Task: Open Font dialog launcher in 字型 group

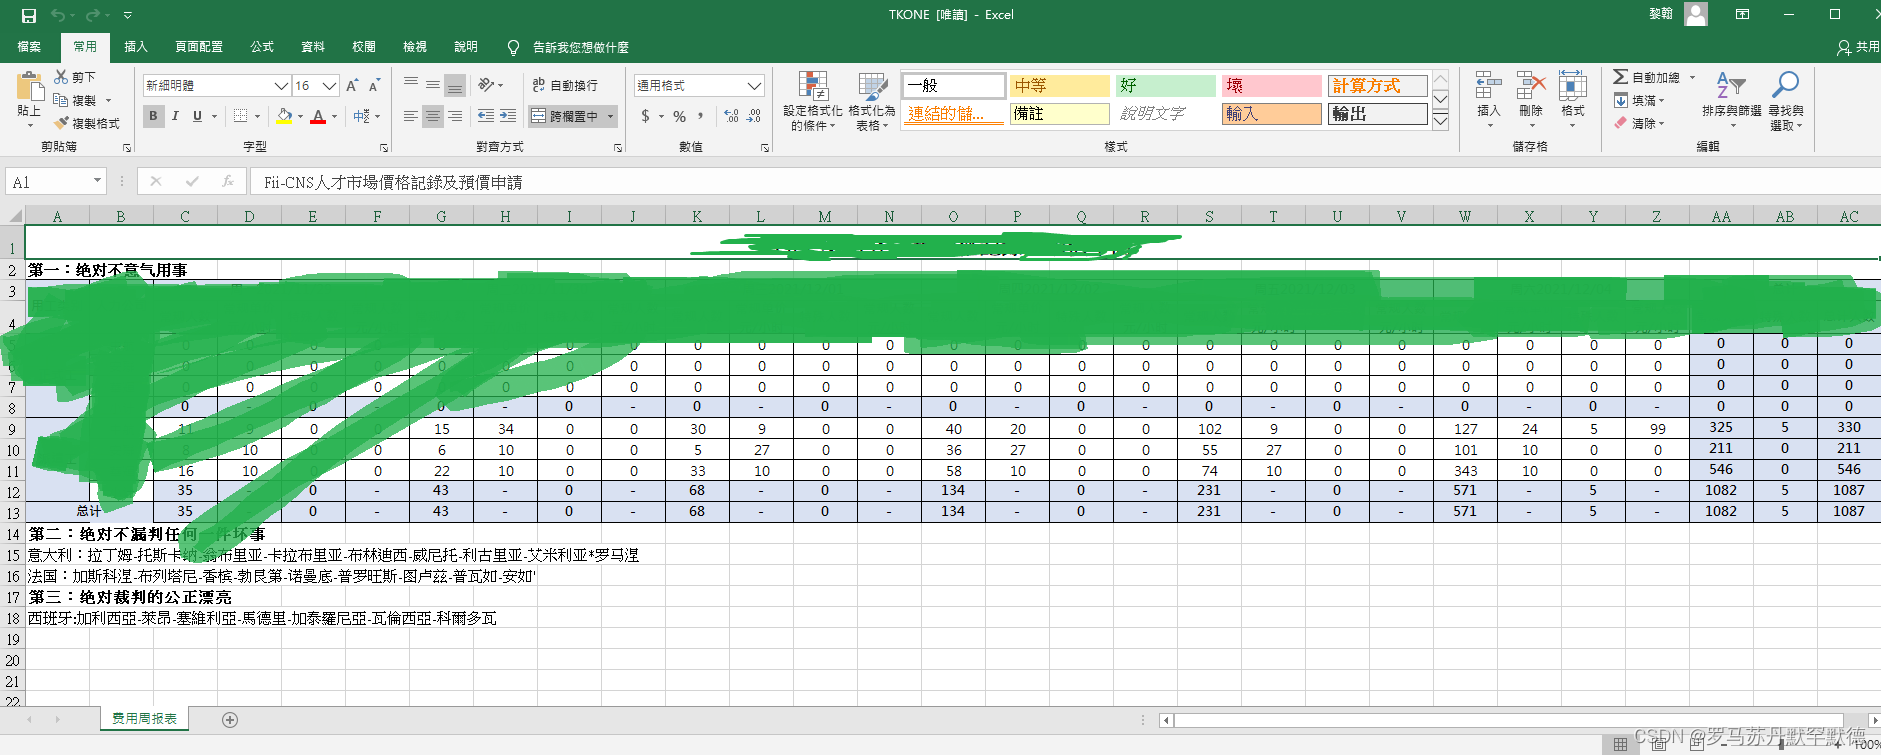Action: [x=384, y=148]
